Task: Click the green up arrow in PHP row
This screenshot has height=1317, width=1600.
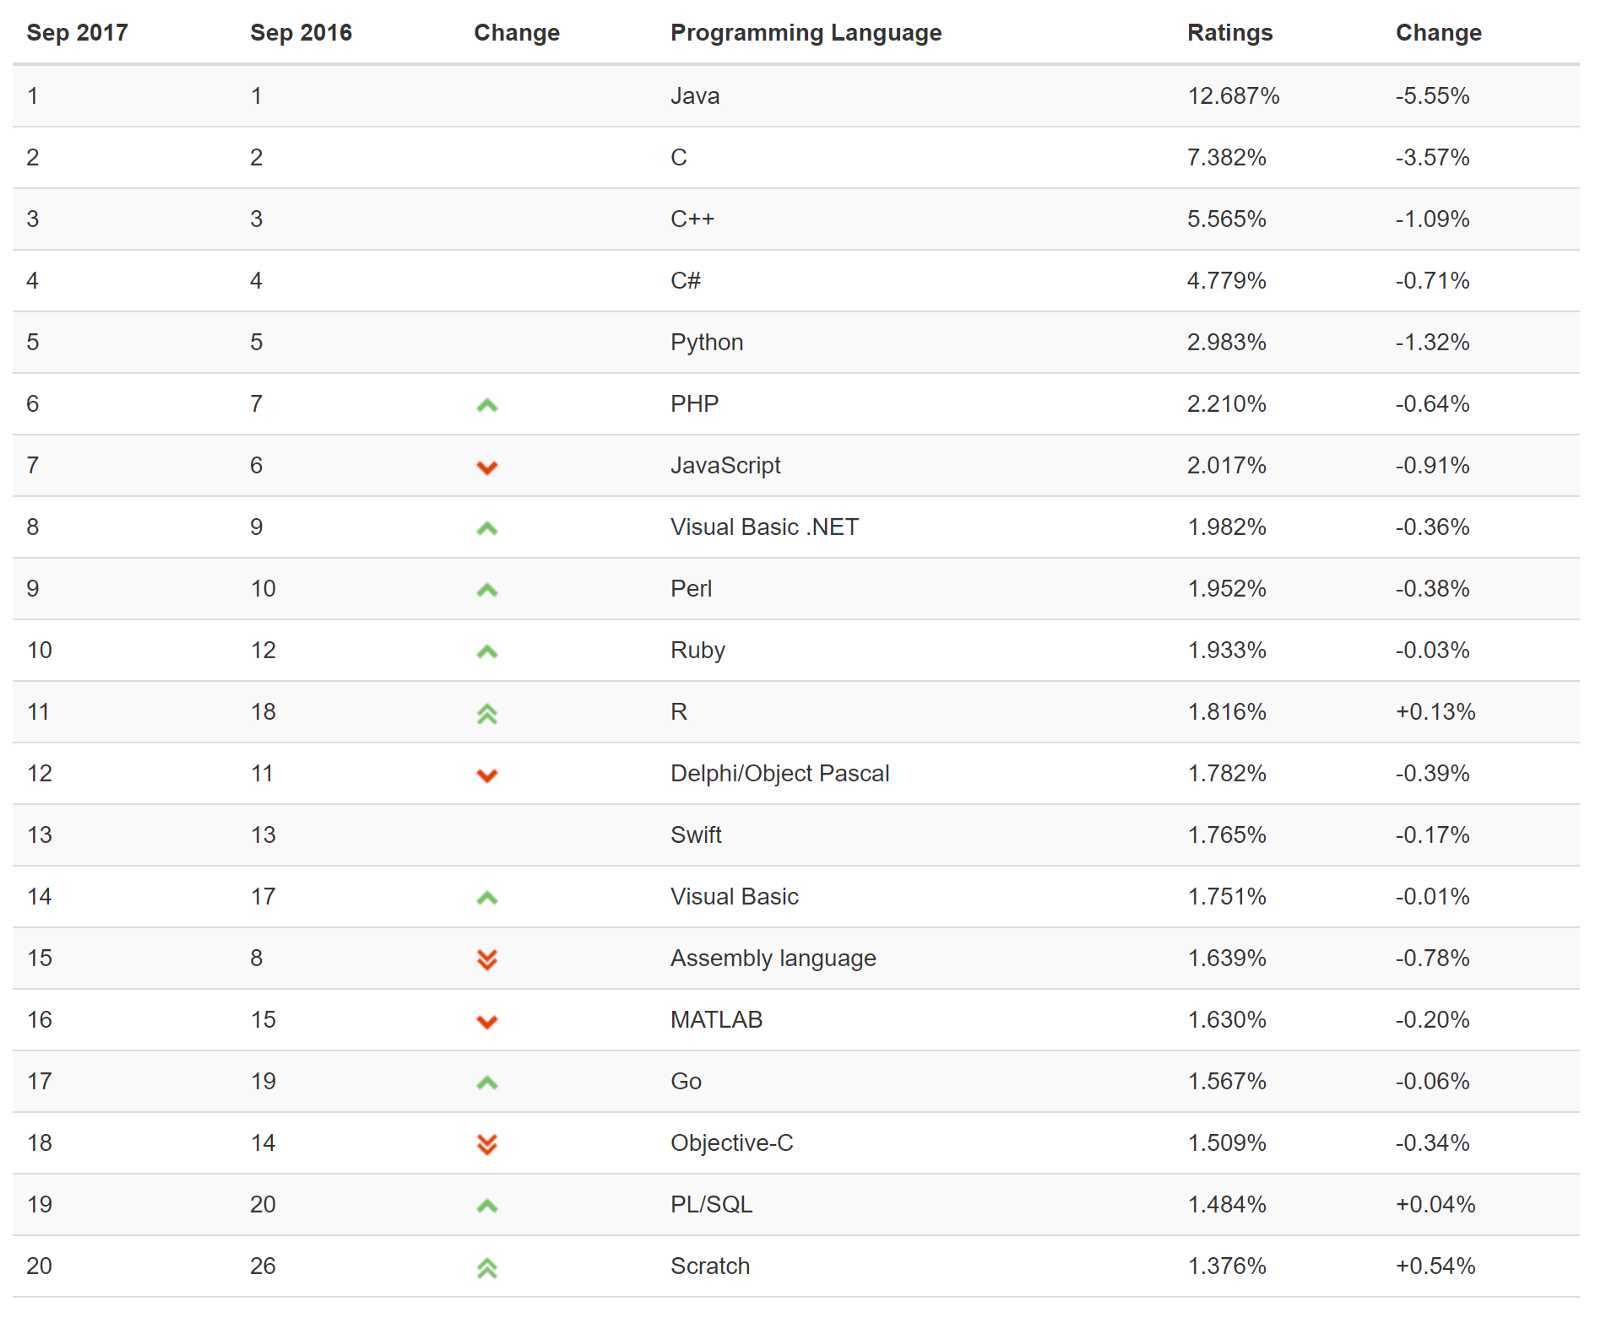Action: click(487, 405)
